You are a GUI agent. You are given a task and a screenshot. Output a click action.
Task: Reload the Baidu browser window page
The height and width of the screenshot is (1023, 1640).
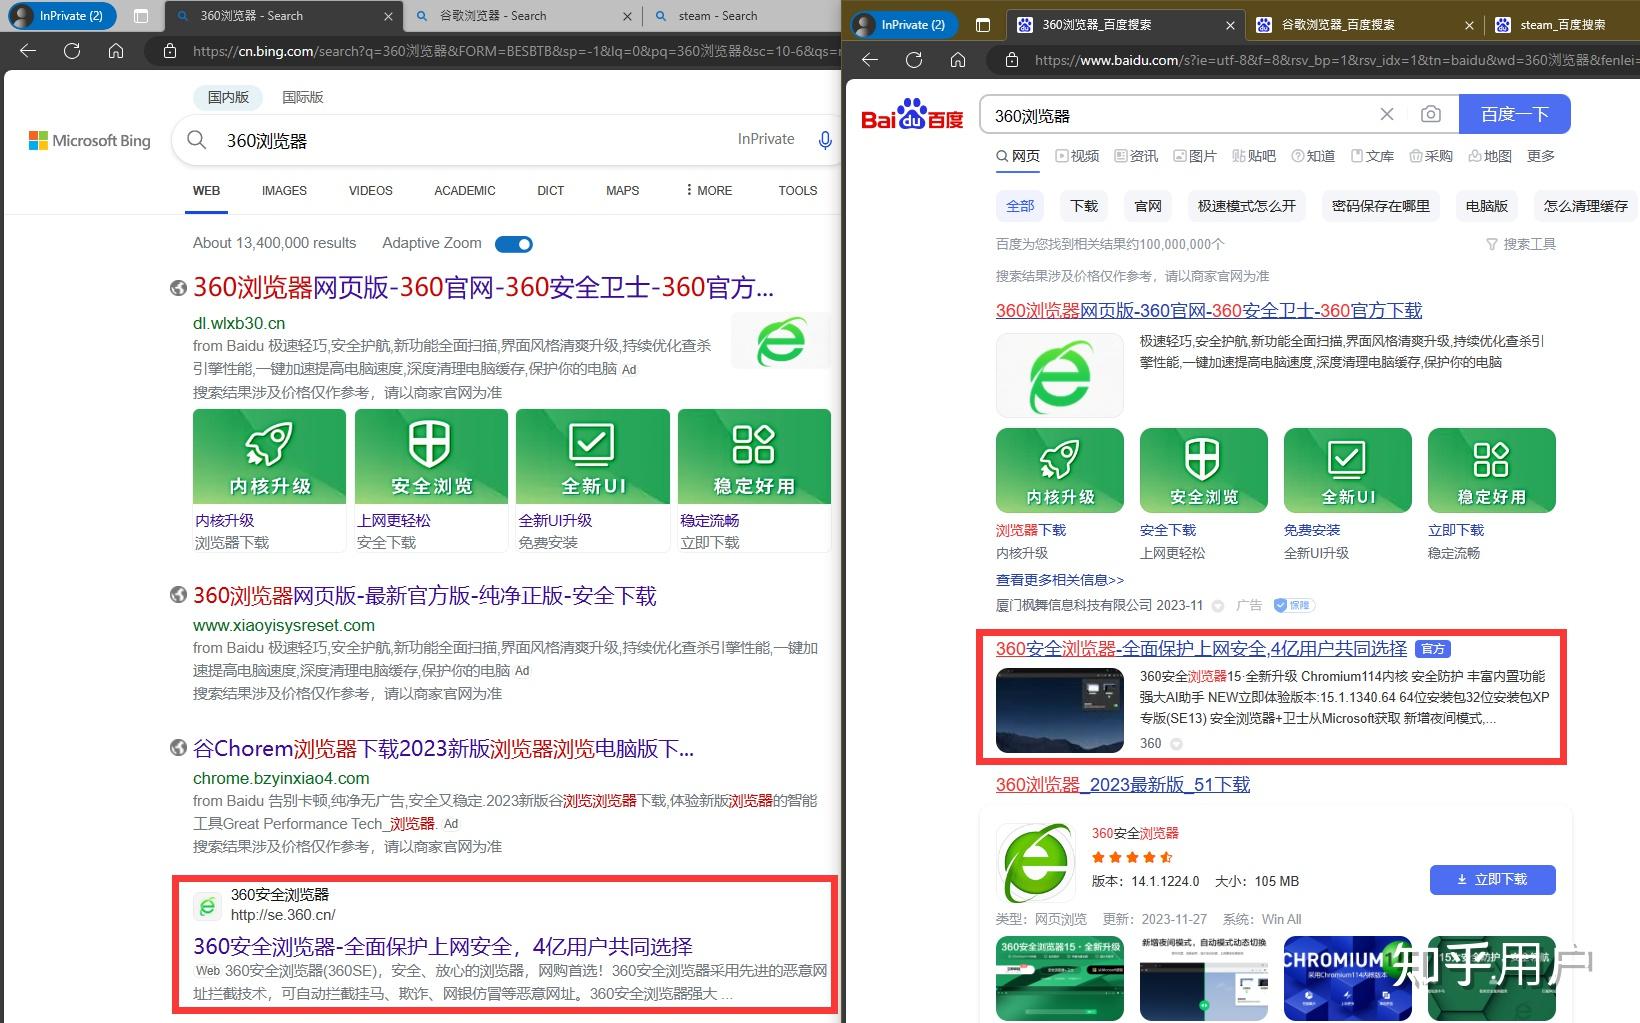(x=914, y=60)
